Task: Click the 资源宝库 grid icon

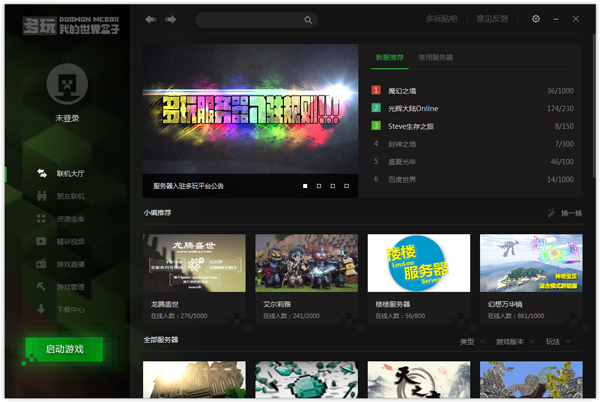Action: coord(41,218)
